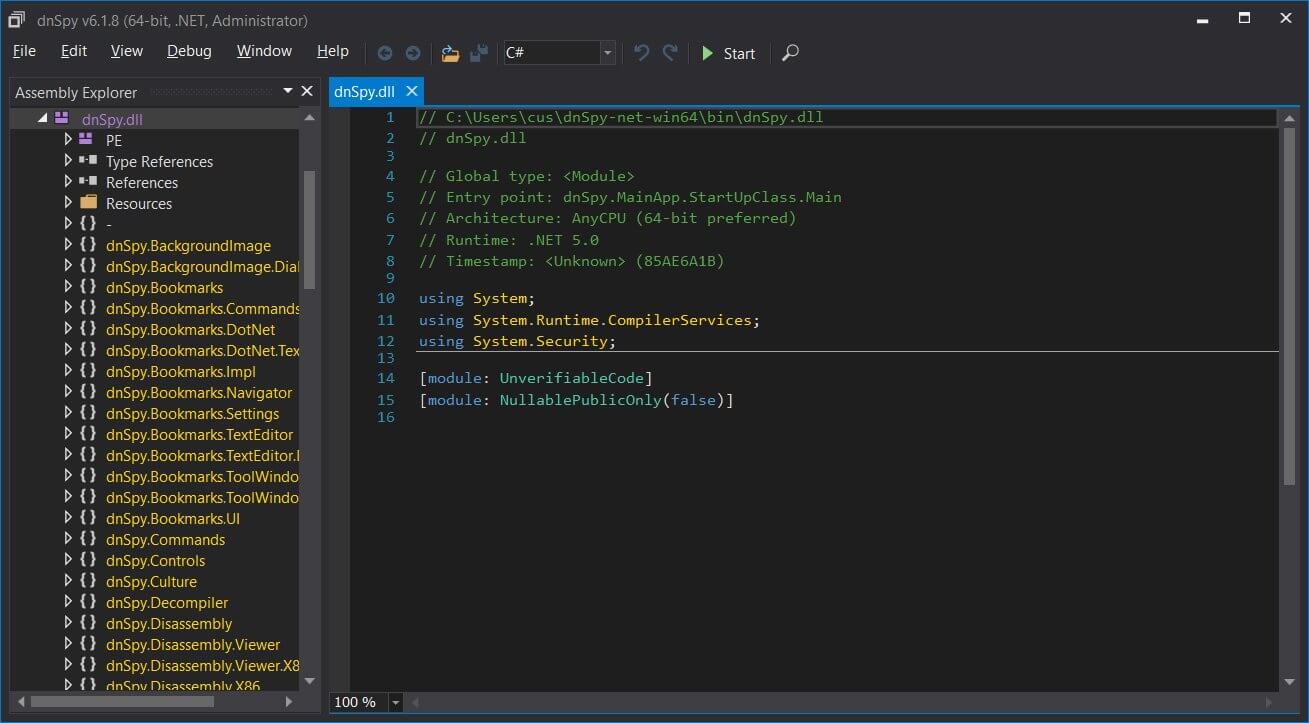Click the UnverifiableCode attribute reference

(x=572, y=378)
